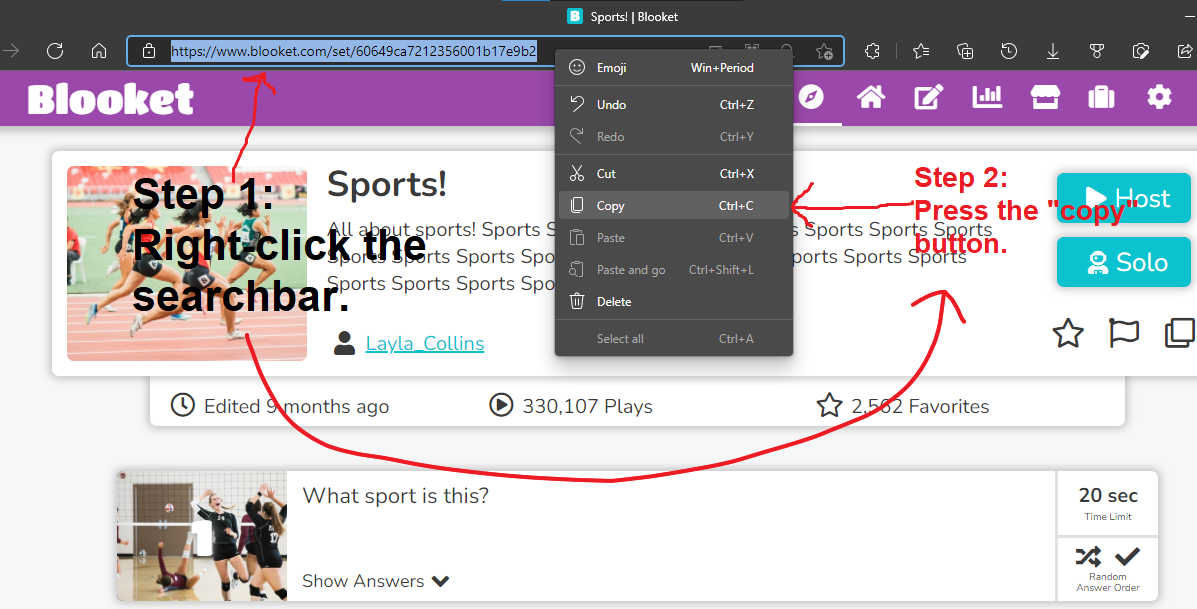Choose Delete in the context menu
Image resolution: width=1197 pixels, height=609 pixels.
[x=674, y=301]
